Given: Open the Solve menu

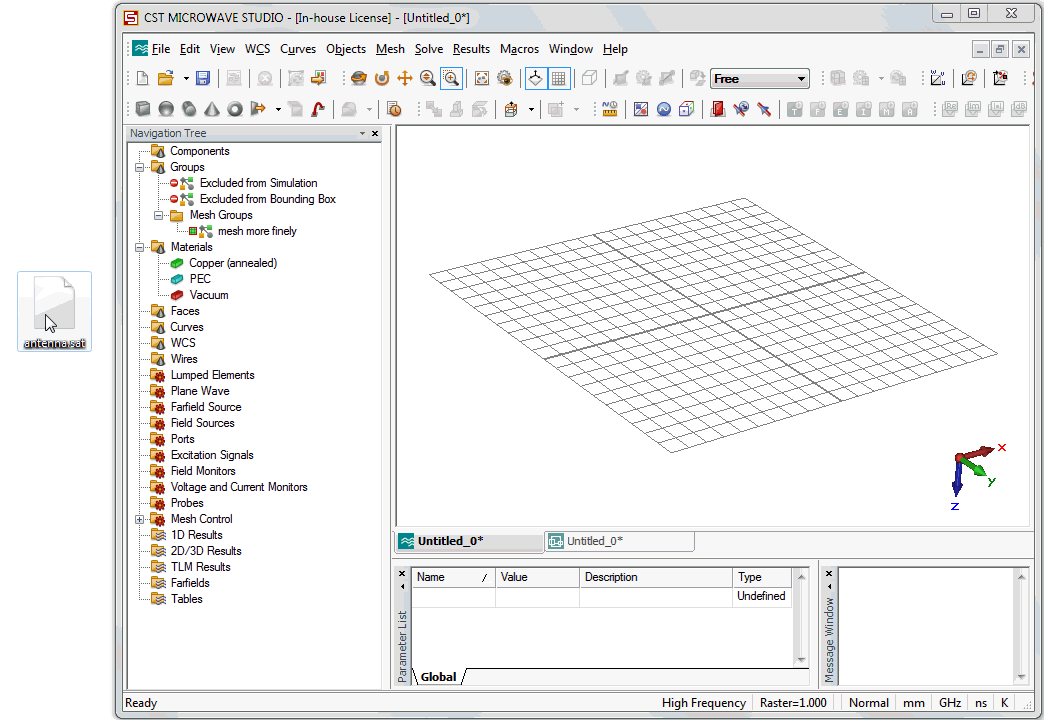Looking at the screenshot, I should (429, 49).
